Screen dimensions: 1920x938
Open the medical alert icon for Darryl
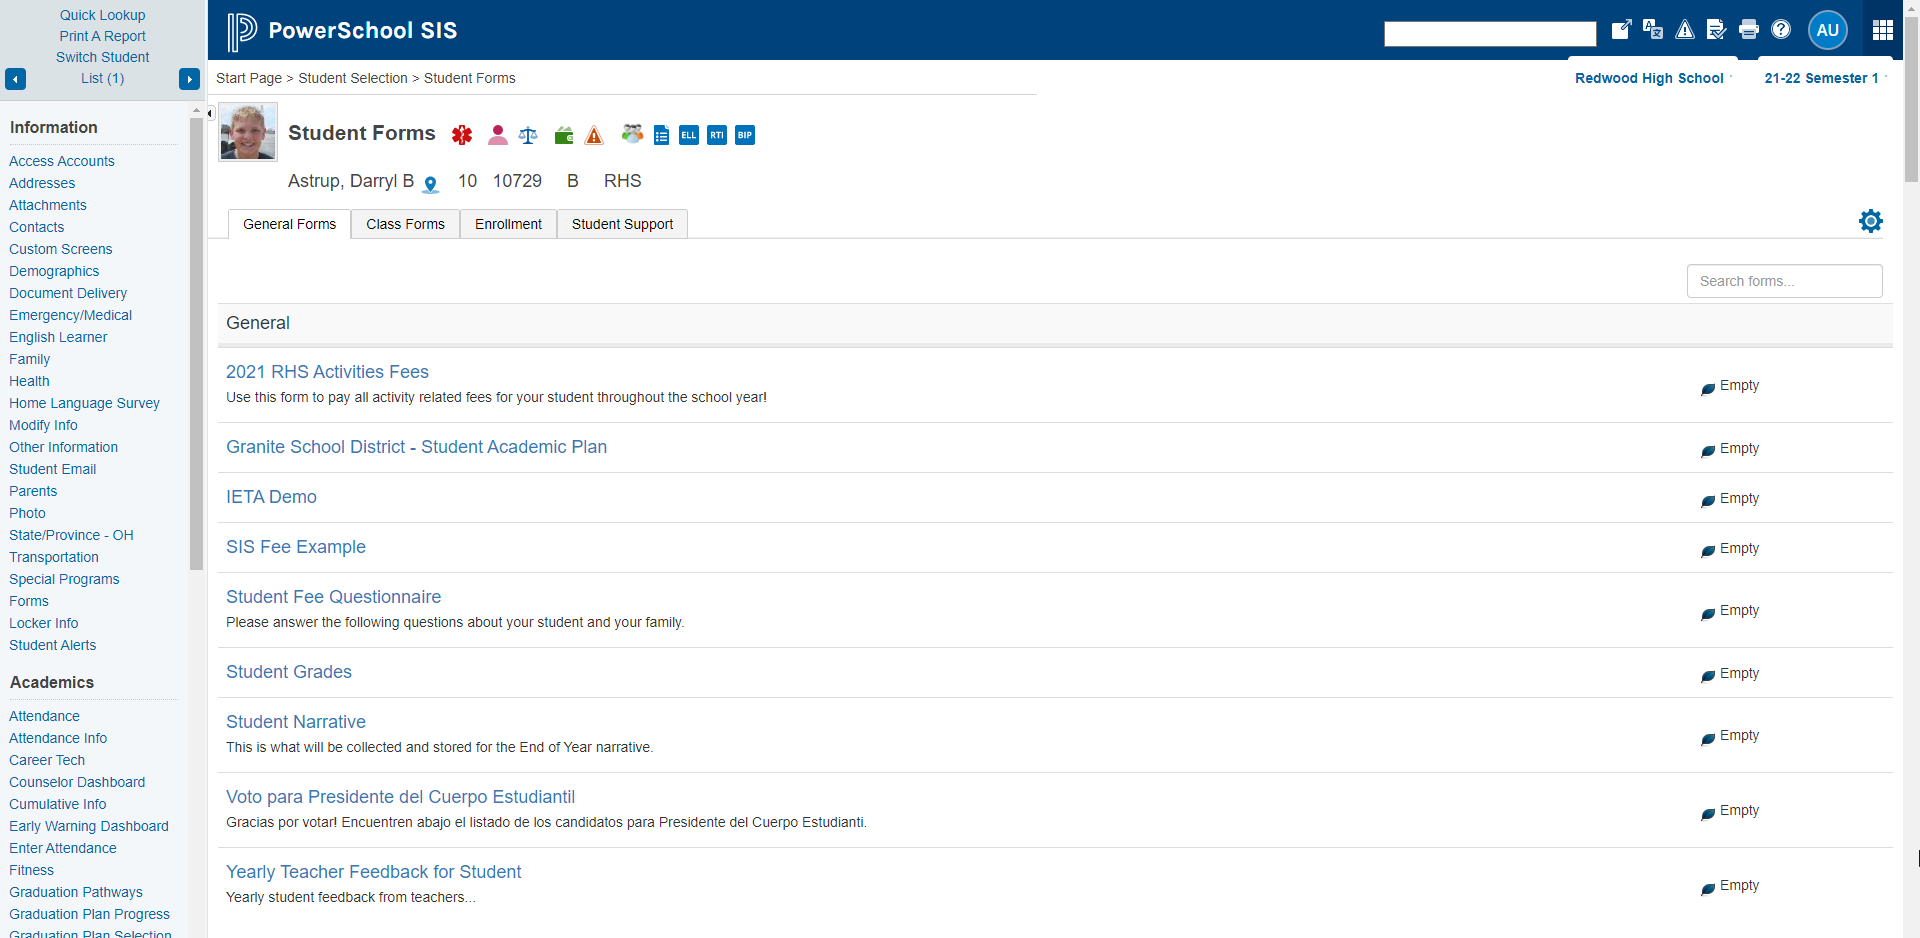point(461,135)
